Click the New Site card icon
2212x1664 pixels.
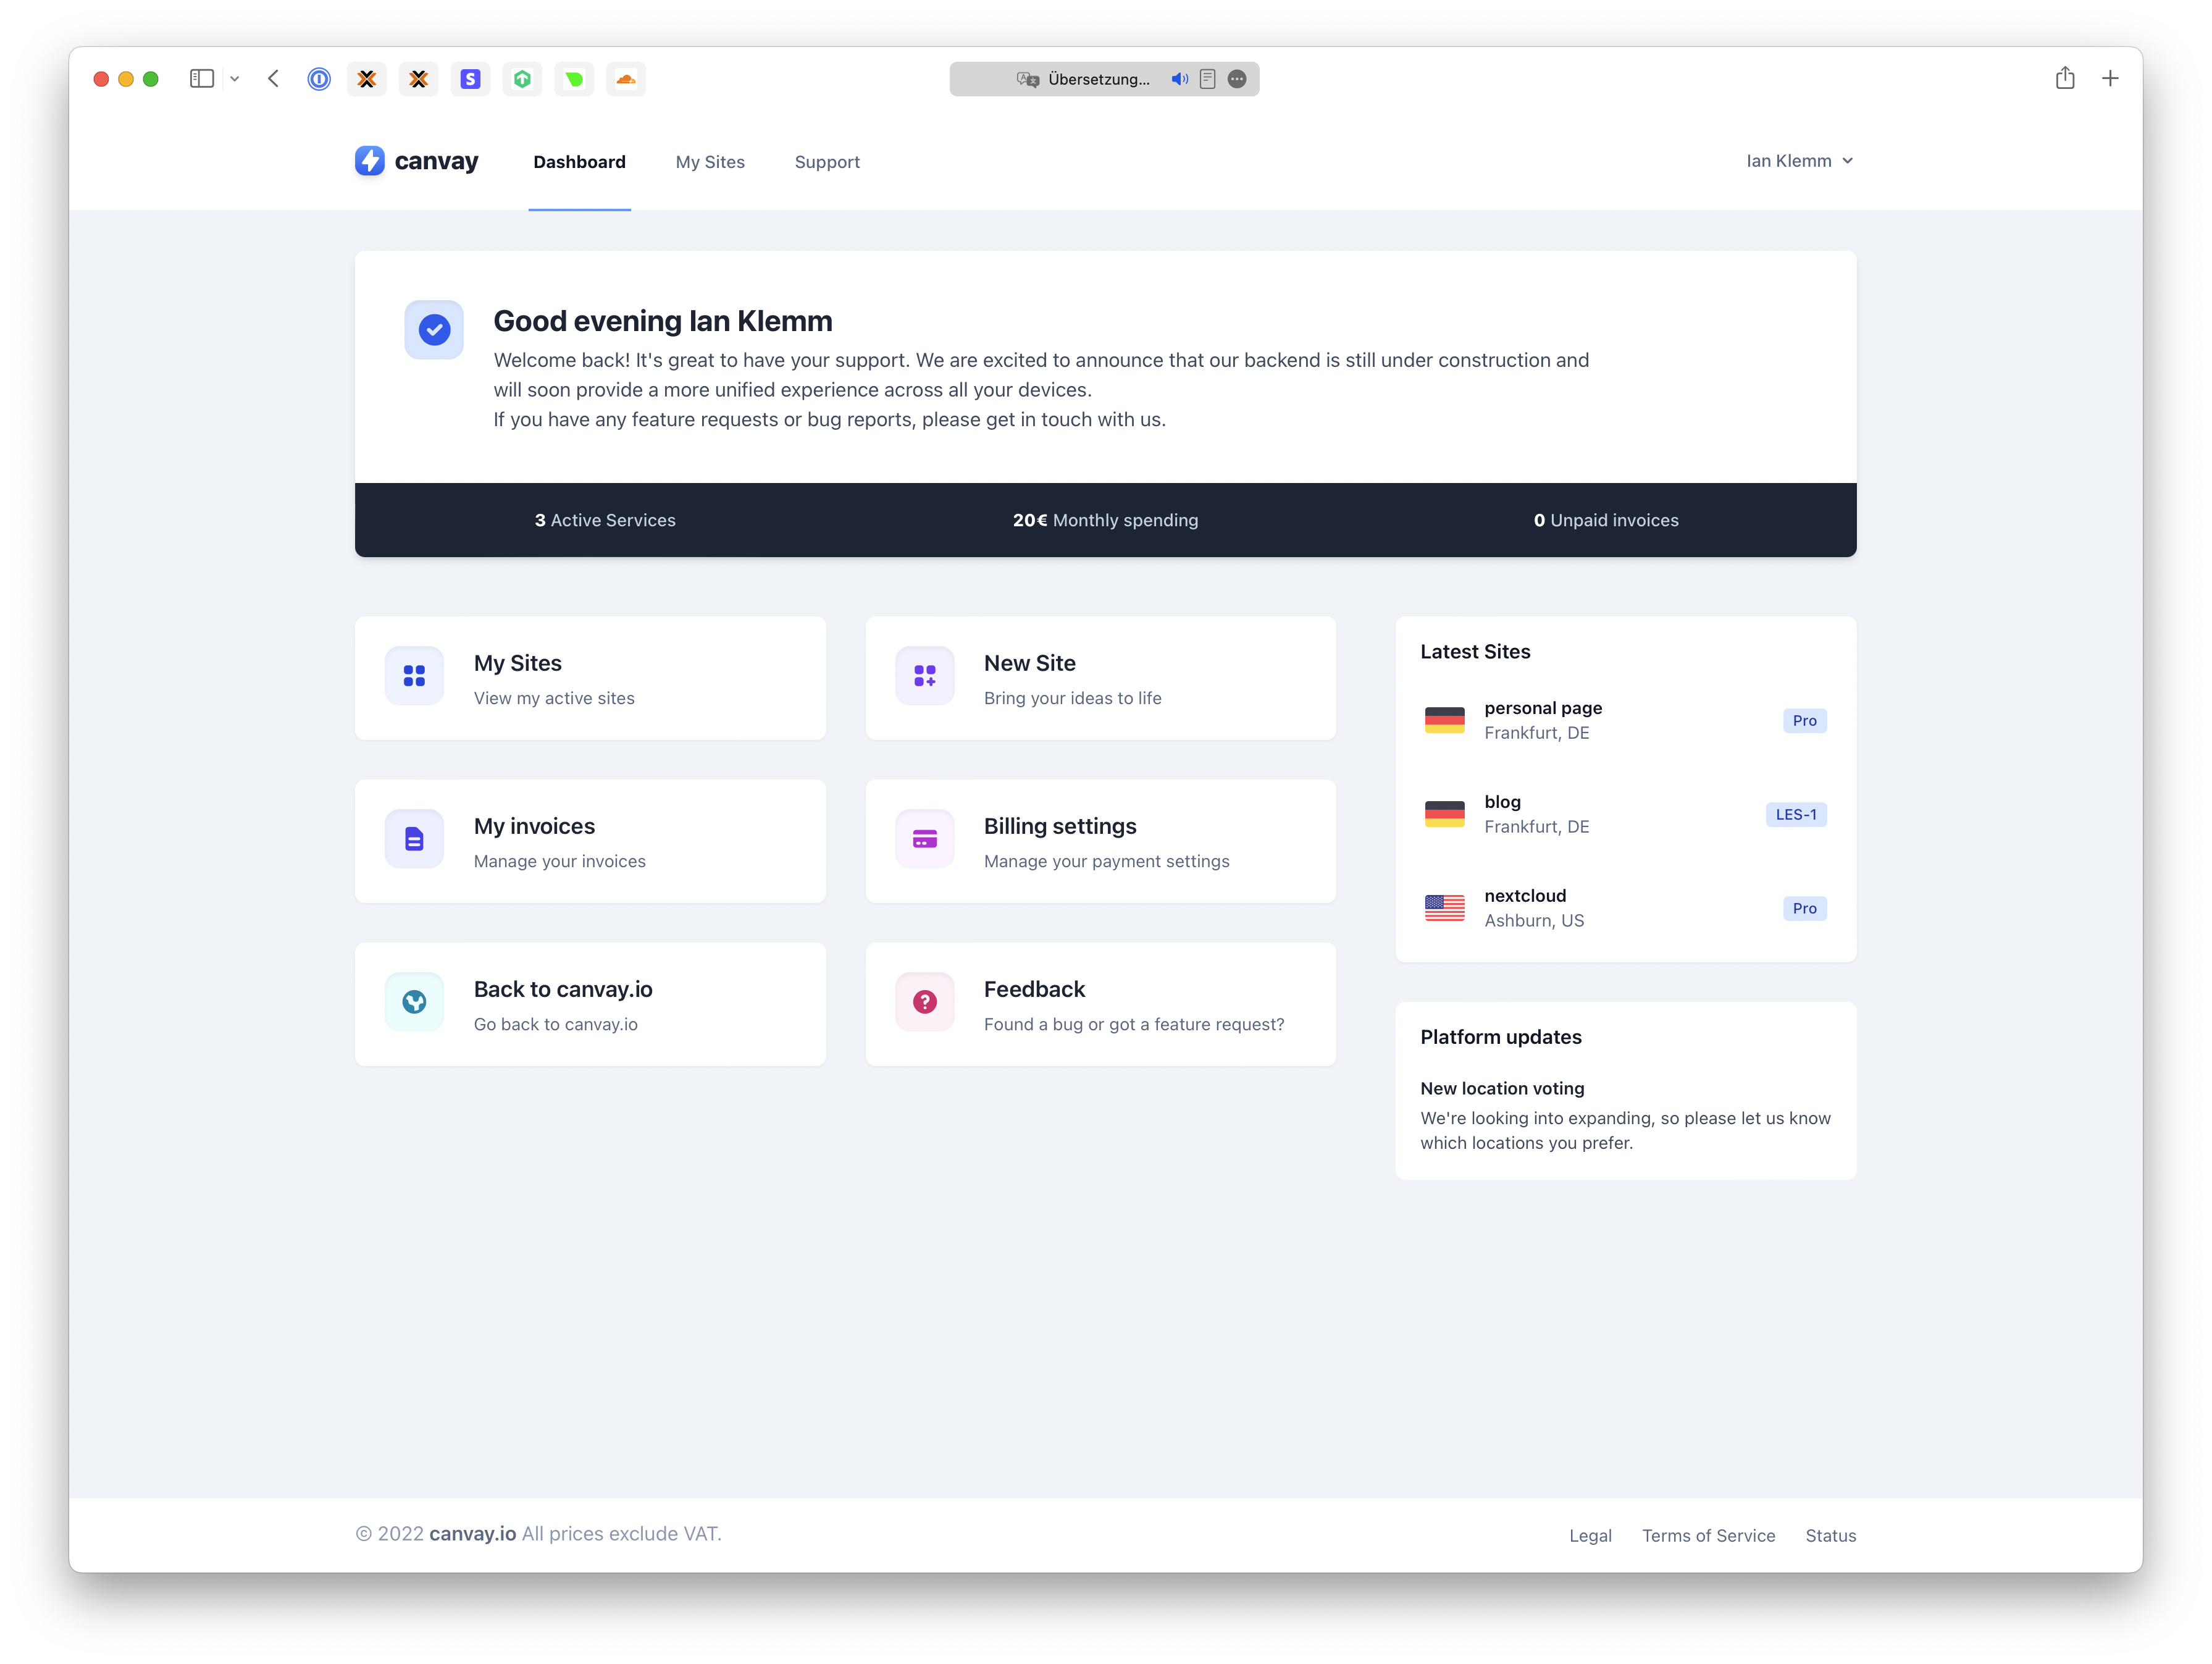click(924, 676)
